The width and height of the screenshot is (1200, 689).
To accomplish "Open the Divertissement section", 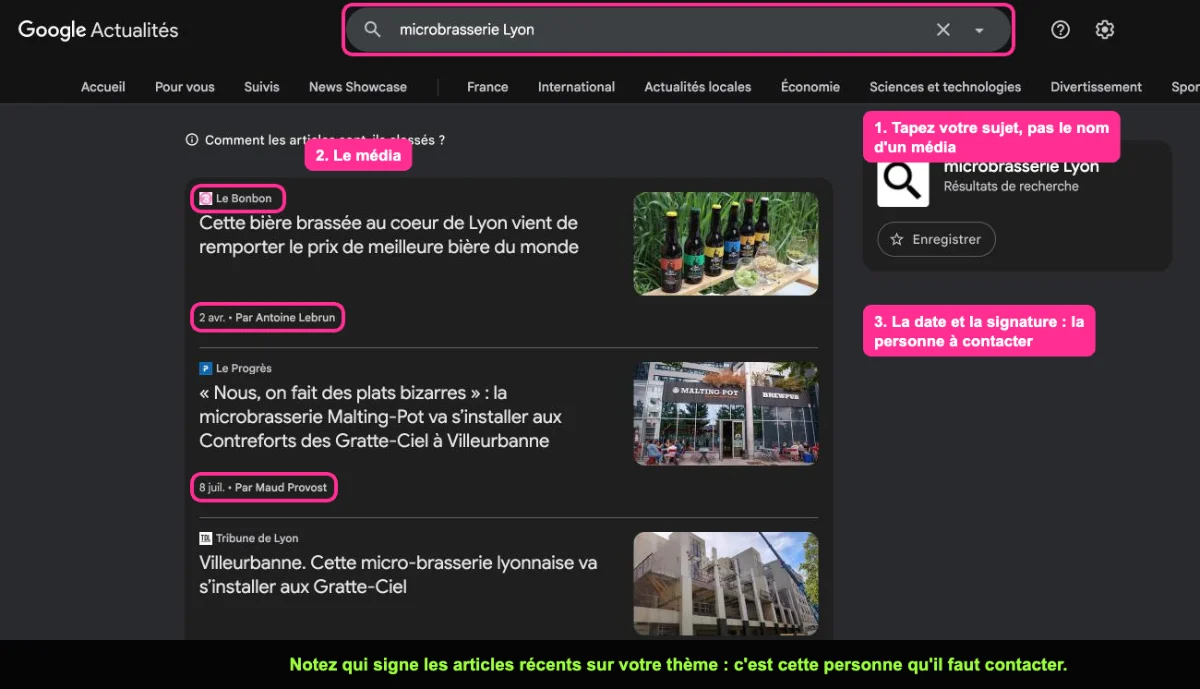I will 1096,87.
